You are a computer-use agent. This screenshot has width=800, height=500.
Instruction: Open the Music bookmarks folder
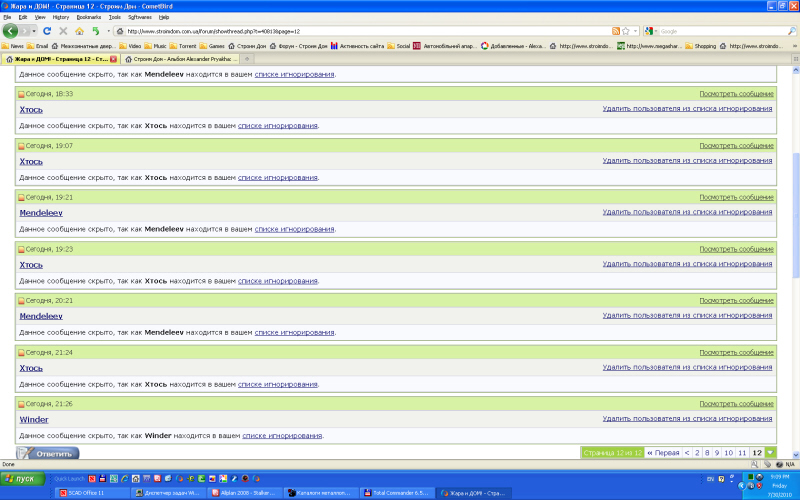156,46
